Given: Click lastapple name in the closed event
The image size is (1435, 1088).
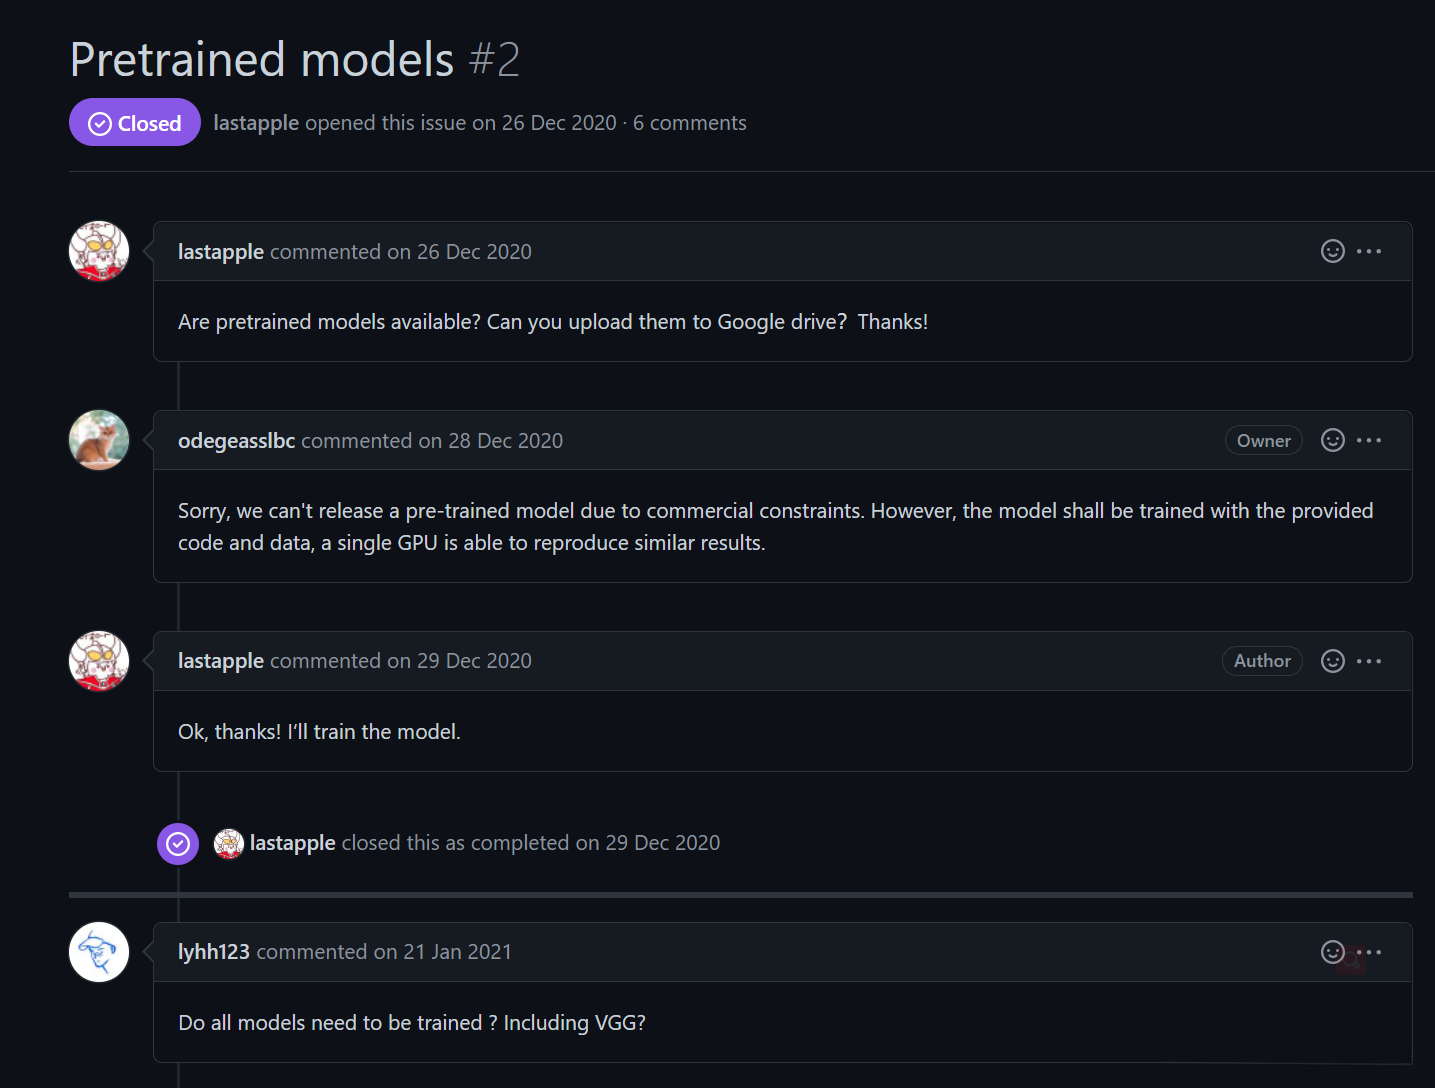Looking at the screenshot, I should [293, 843].
